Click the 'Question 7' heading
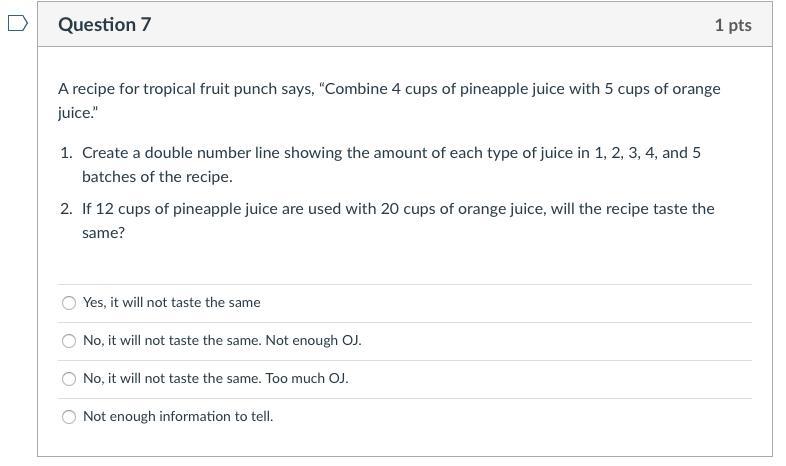This screenshot has height=466, width=786. coord(104,25)
